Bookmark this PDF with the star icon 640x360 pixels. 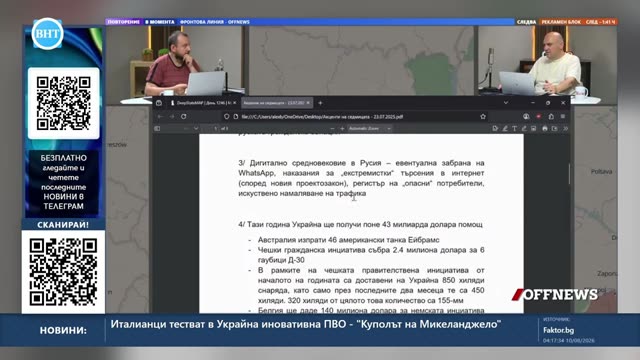point(483,116)
